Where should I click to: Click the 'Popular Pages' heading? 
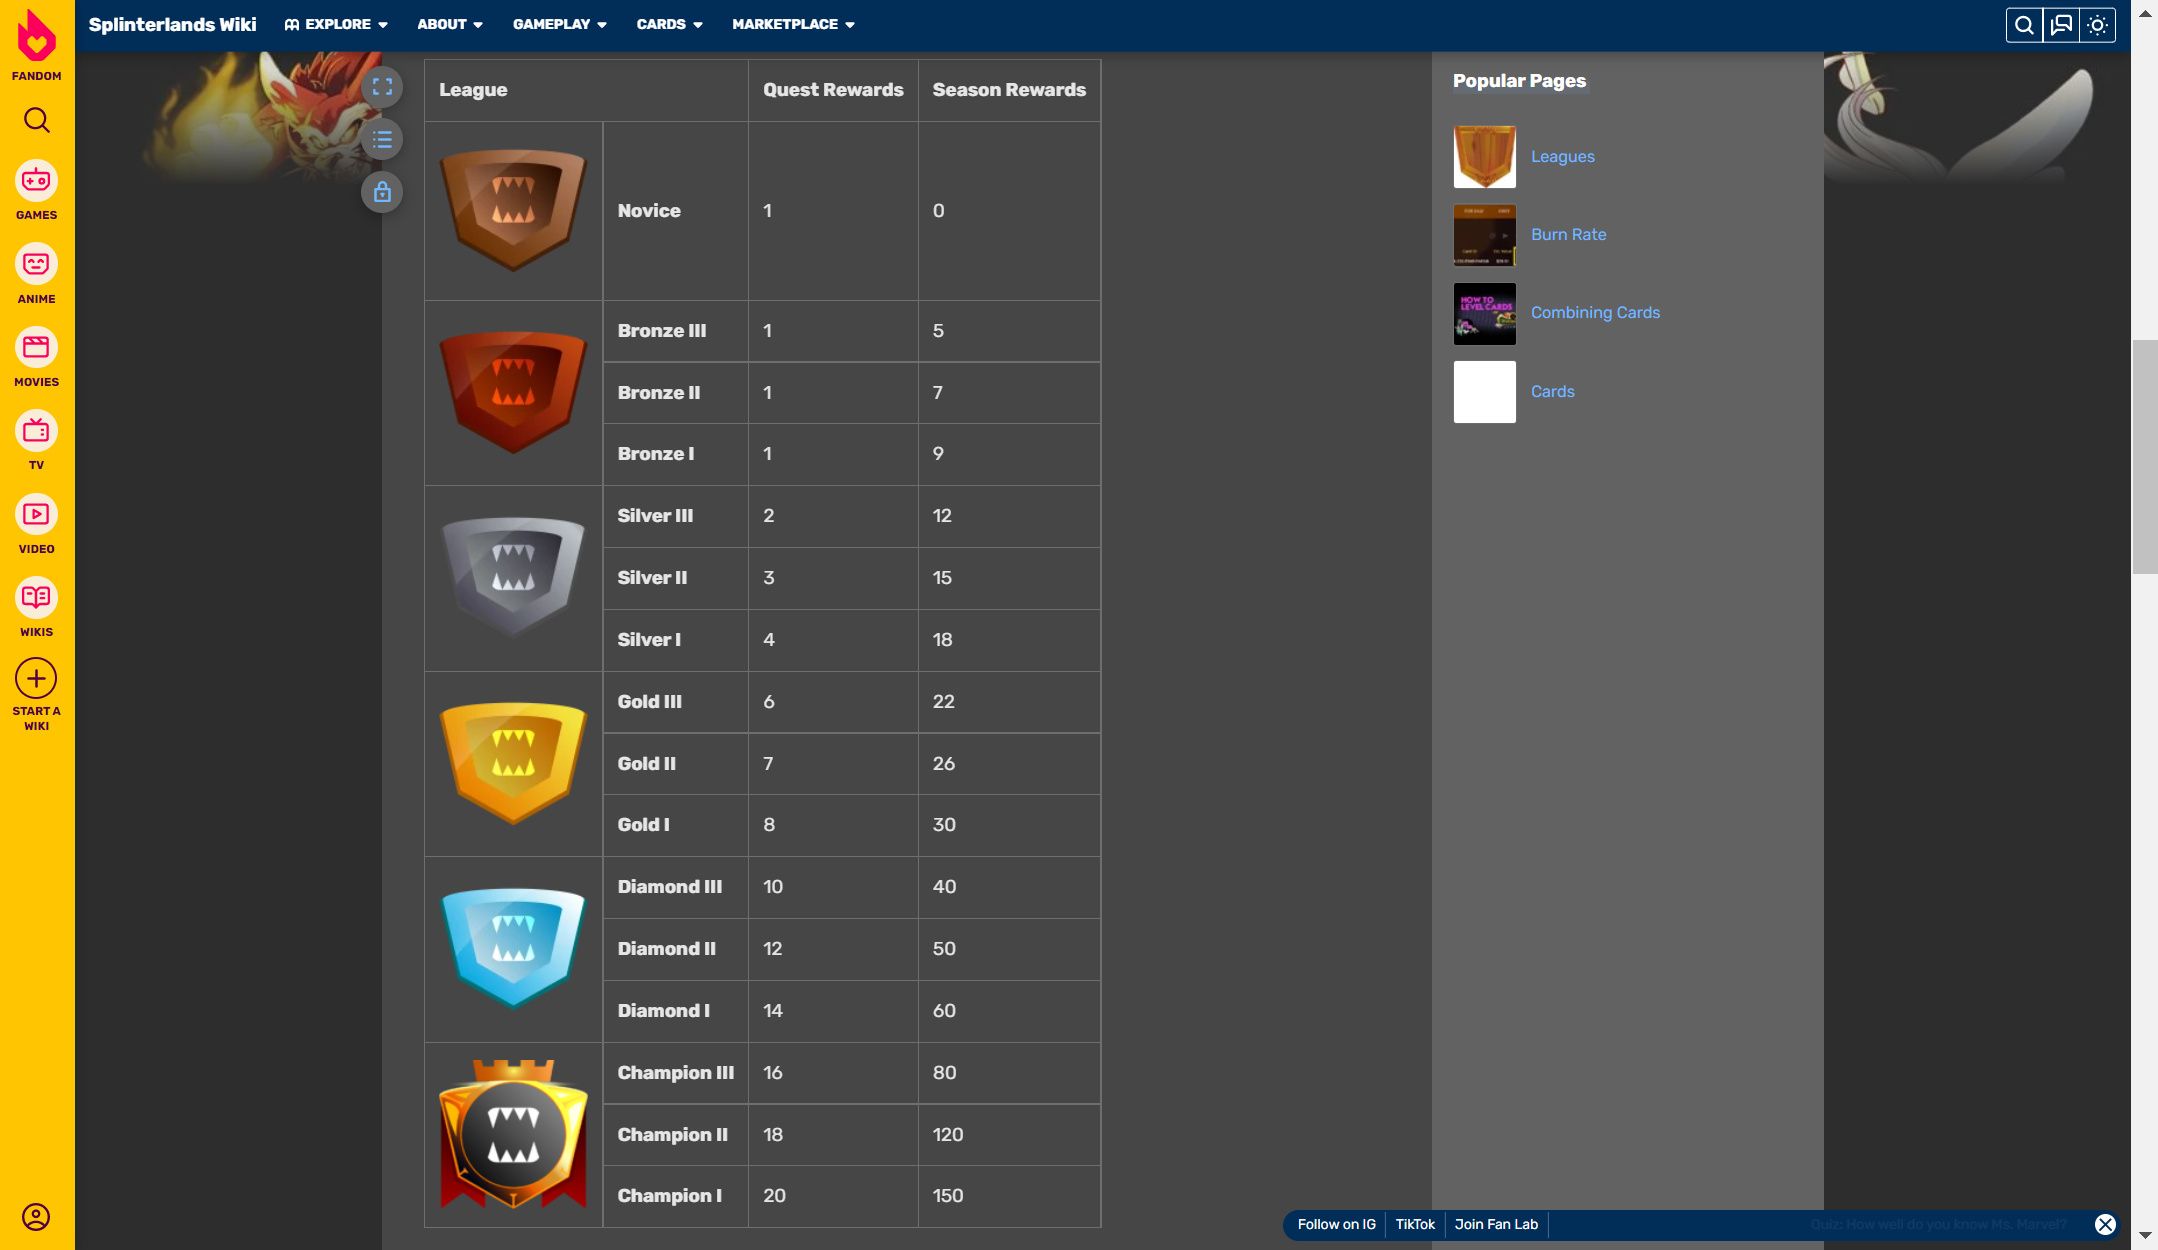click(x=1519, y=81)
